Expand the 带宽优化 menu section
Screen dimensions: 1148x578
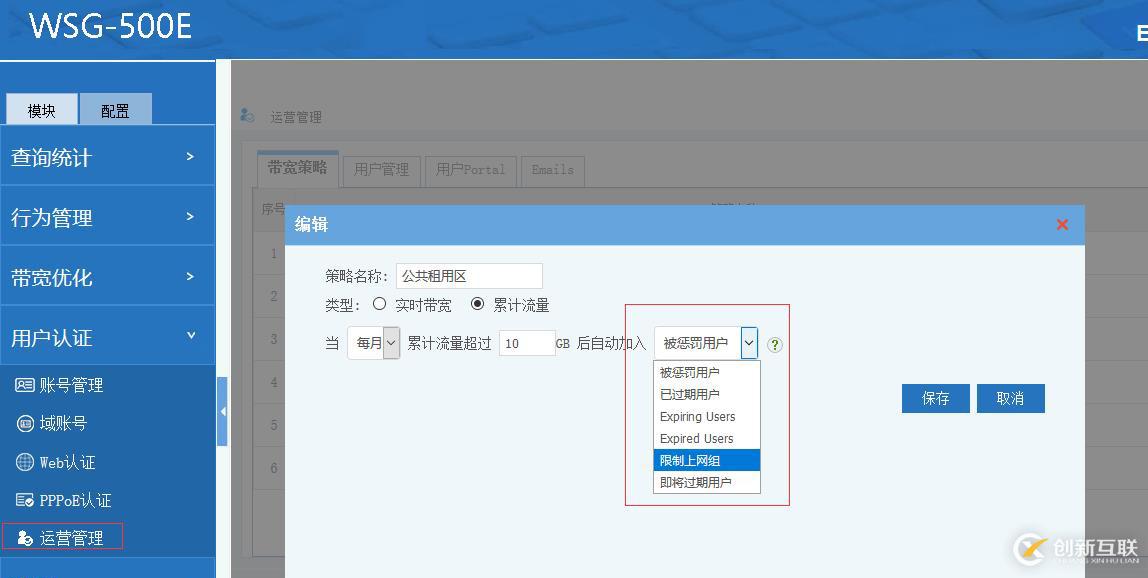click(108, 277)
